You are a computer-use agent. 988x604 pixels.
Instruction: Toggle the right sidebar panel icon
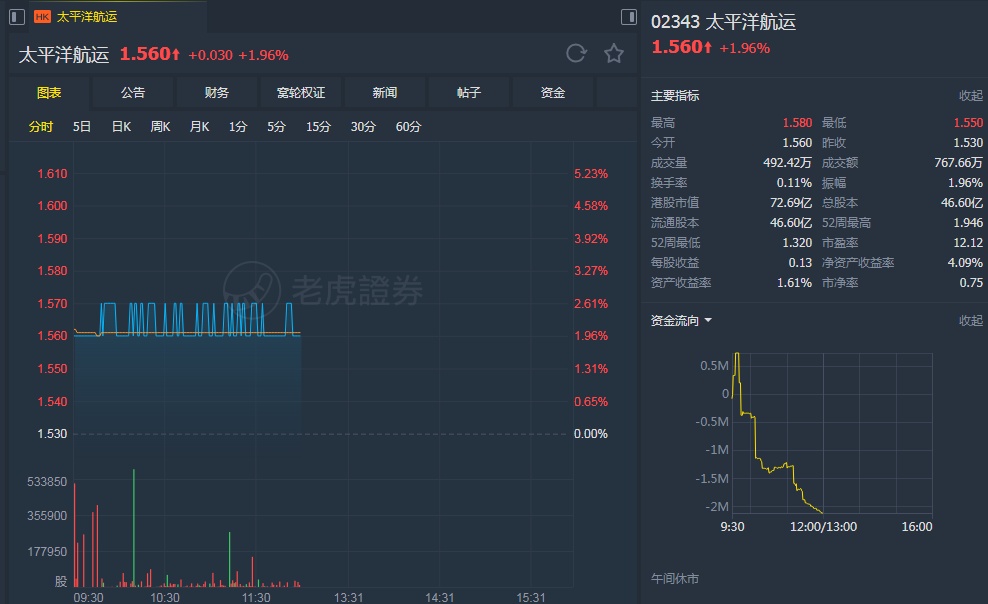click(629, 17)
